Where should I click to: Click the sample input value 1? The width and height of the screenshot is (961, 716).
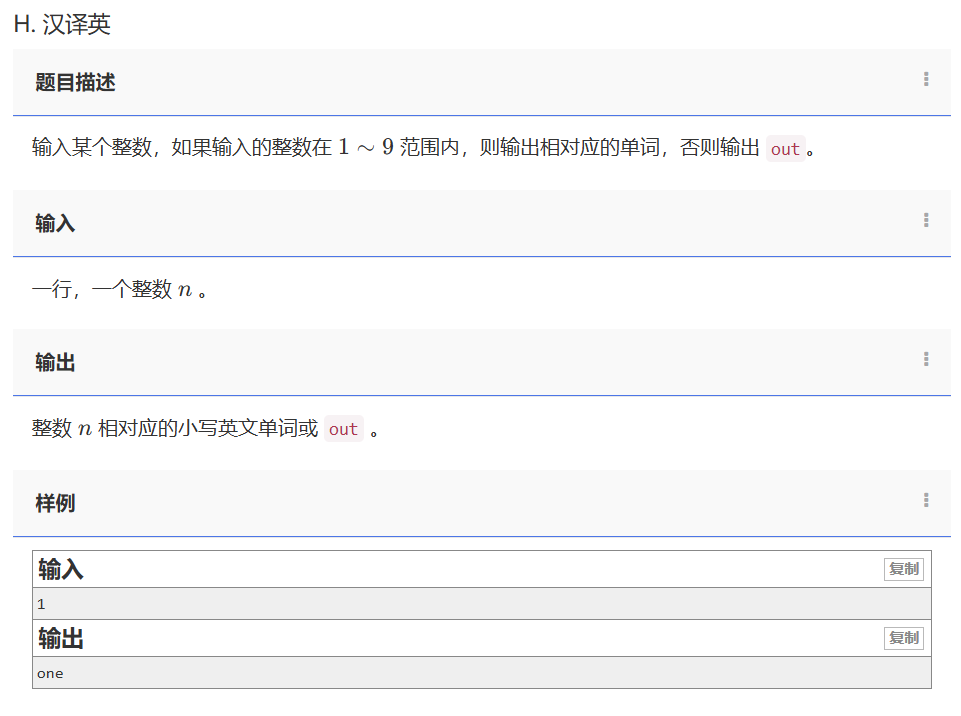pyautogui.click(x=41, y=604)
